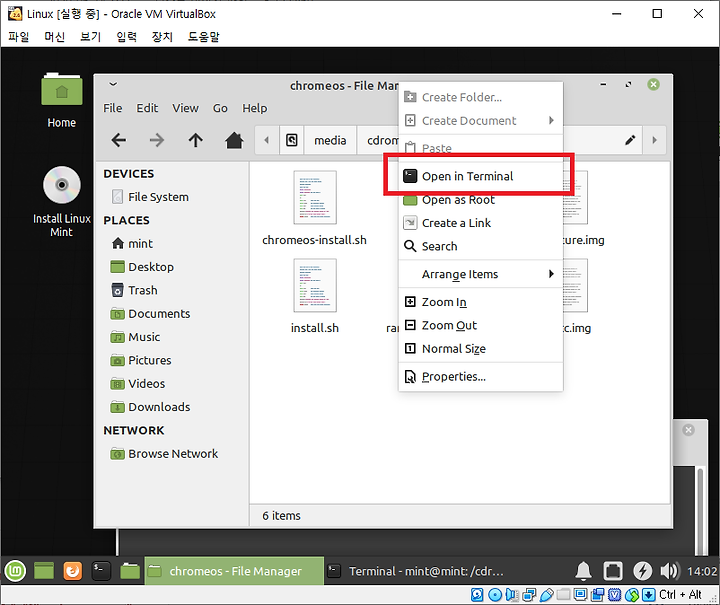Click the power manager lightning icon
This screenshot has width=720, height=605.
(x=642, y=571)
